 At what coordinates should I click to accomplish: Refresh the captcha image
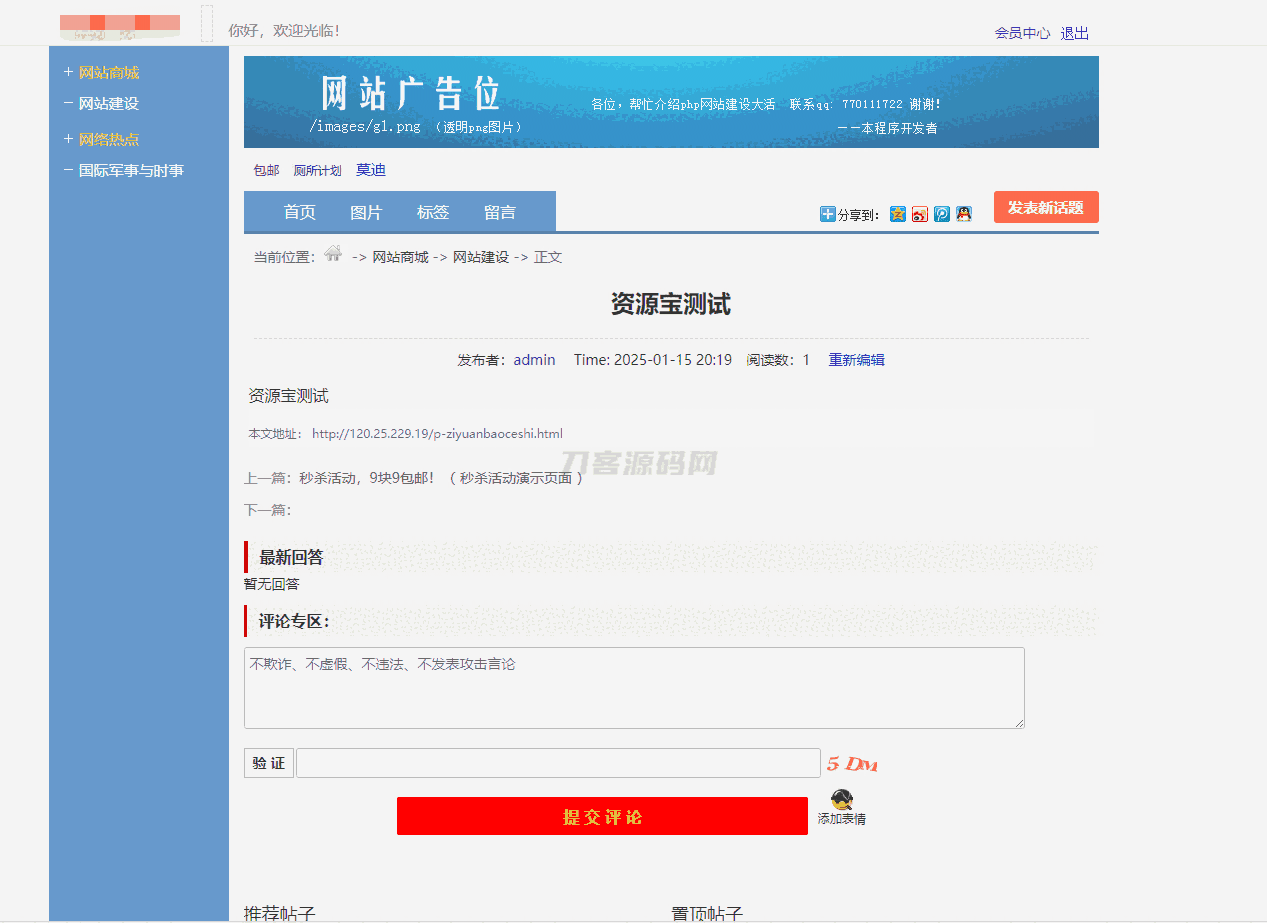click(x=852, y=764)
